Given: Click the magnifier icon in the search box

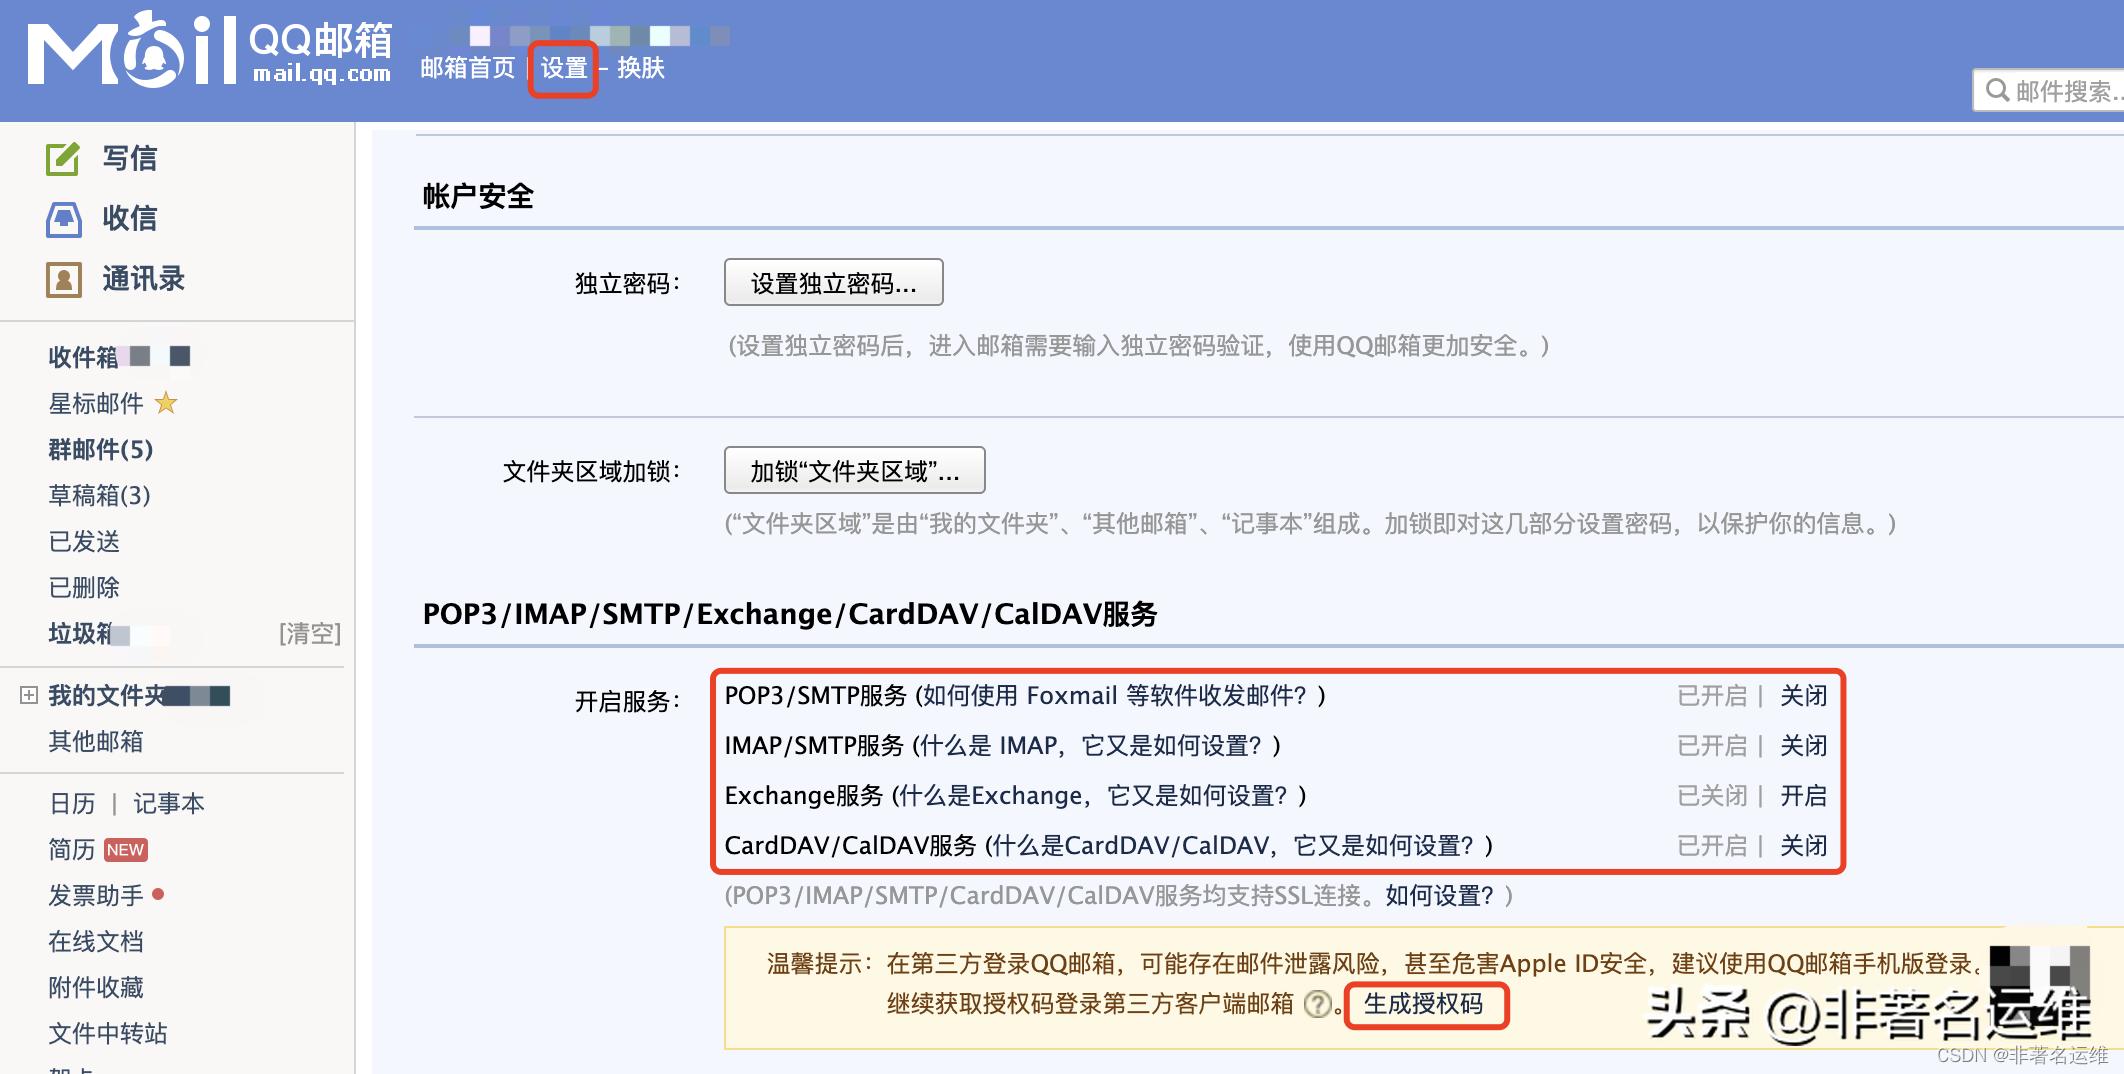Looking at the screenshot, I should point(1998,90).
